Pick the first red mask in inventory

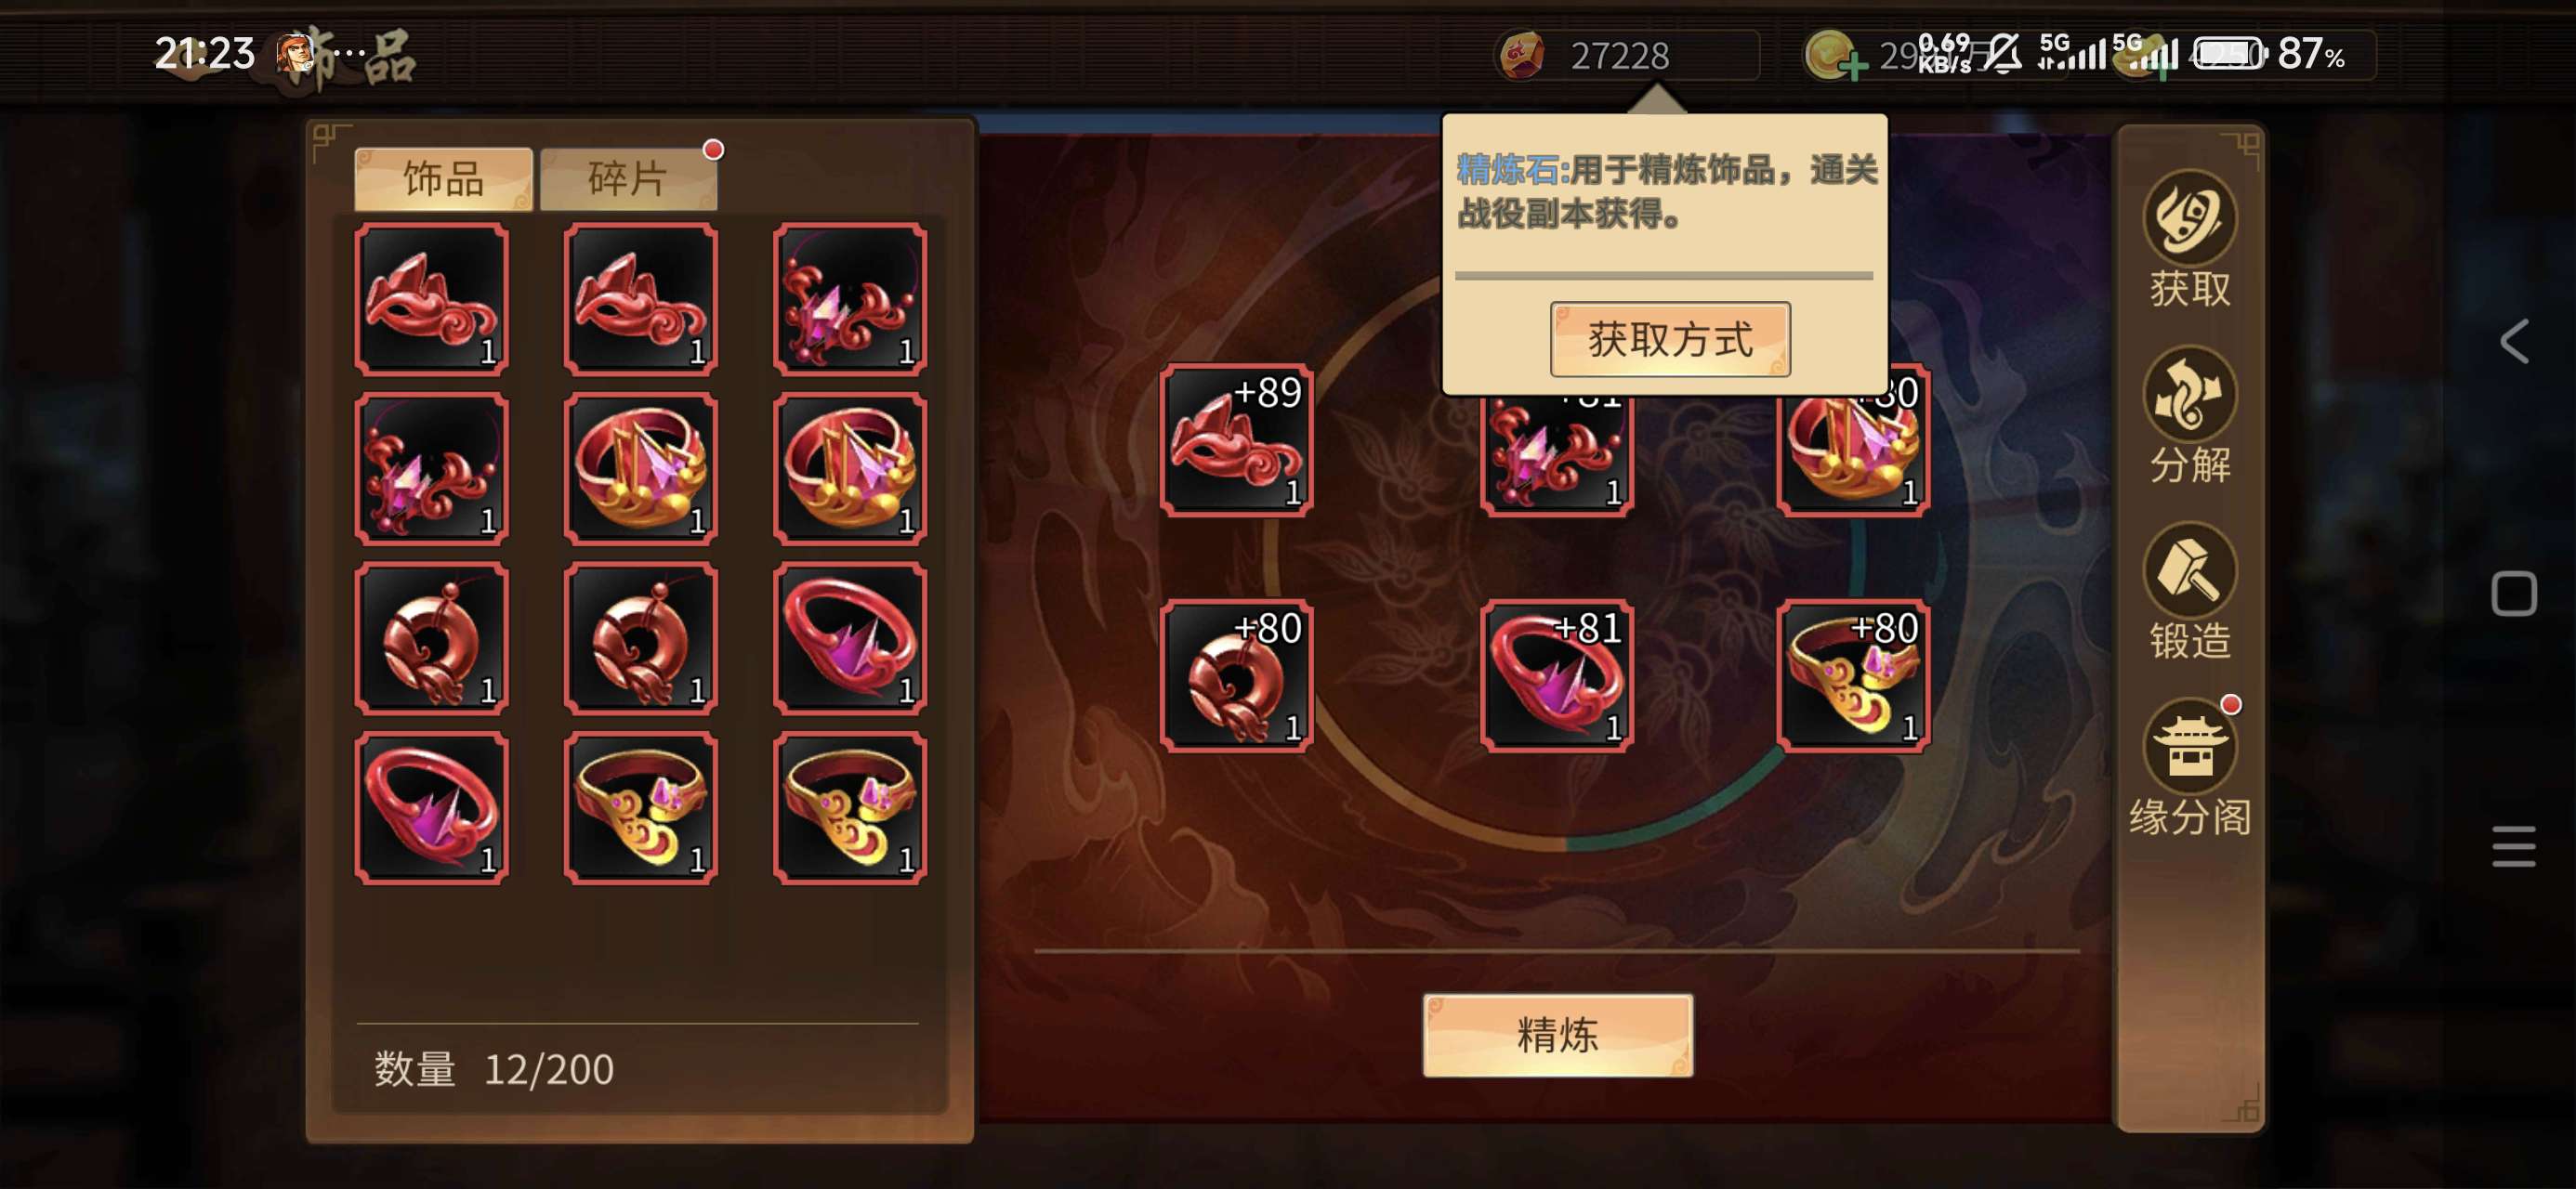click(x=432, y=300)
